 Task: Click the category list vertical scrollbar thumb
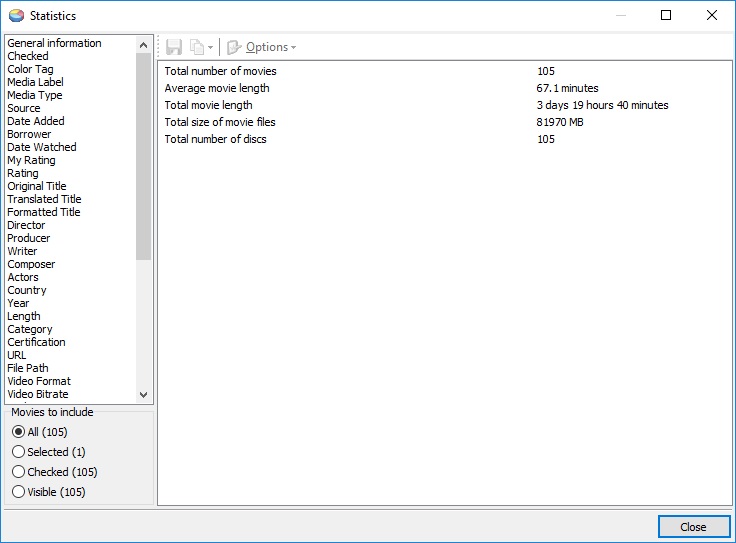coord(143,155)
